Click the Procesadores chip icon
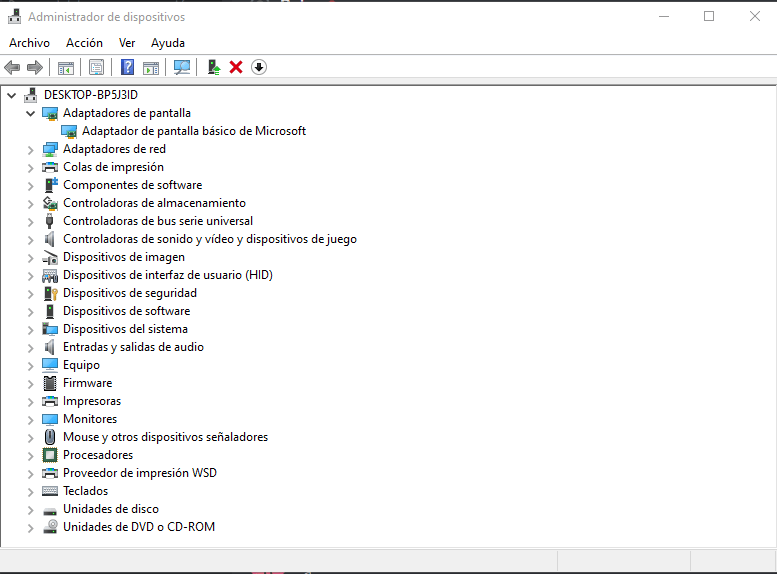This screenshot has width=777, height=574. click(x=50, y=455)
